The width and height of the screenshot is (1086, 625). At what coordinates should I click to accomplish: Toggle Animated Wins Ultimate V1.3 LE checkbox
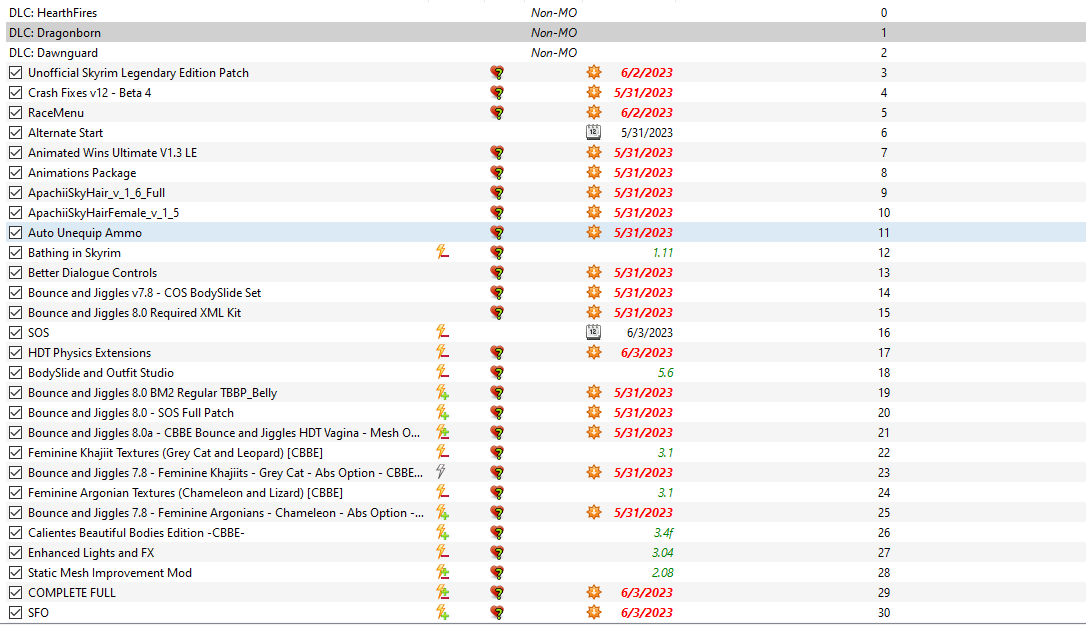[x=15, y=152]
